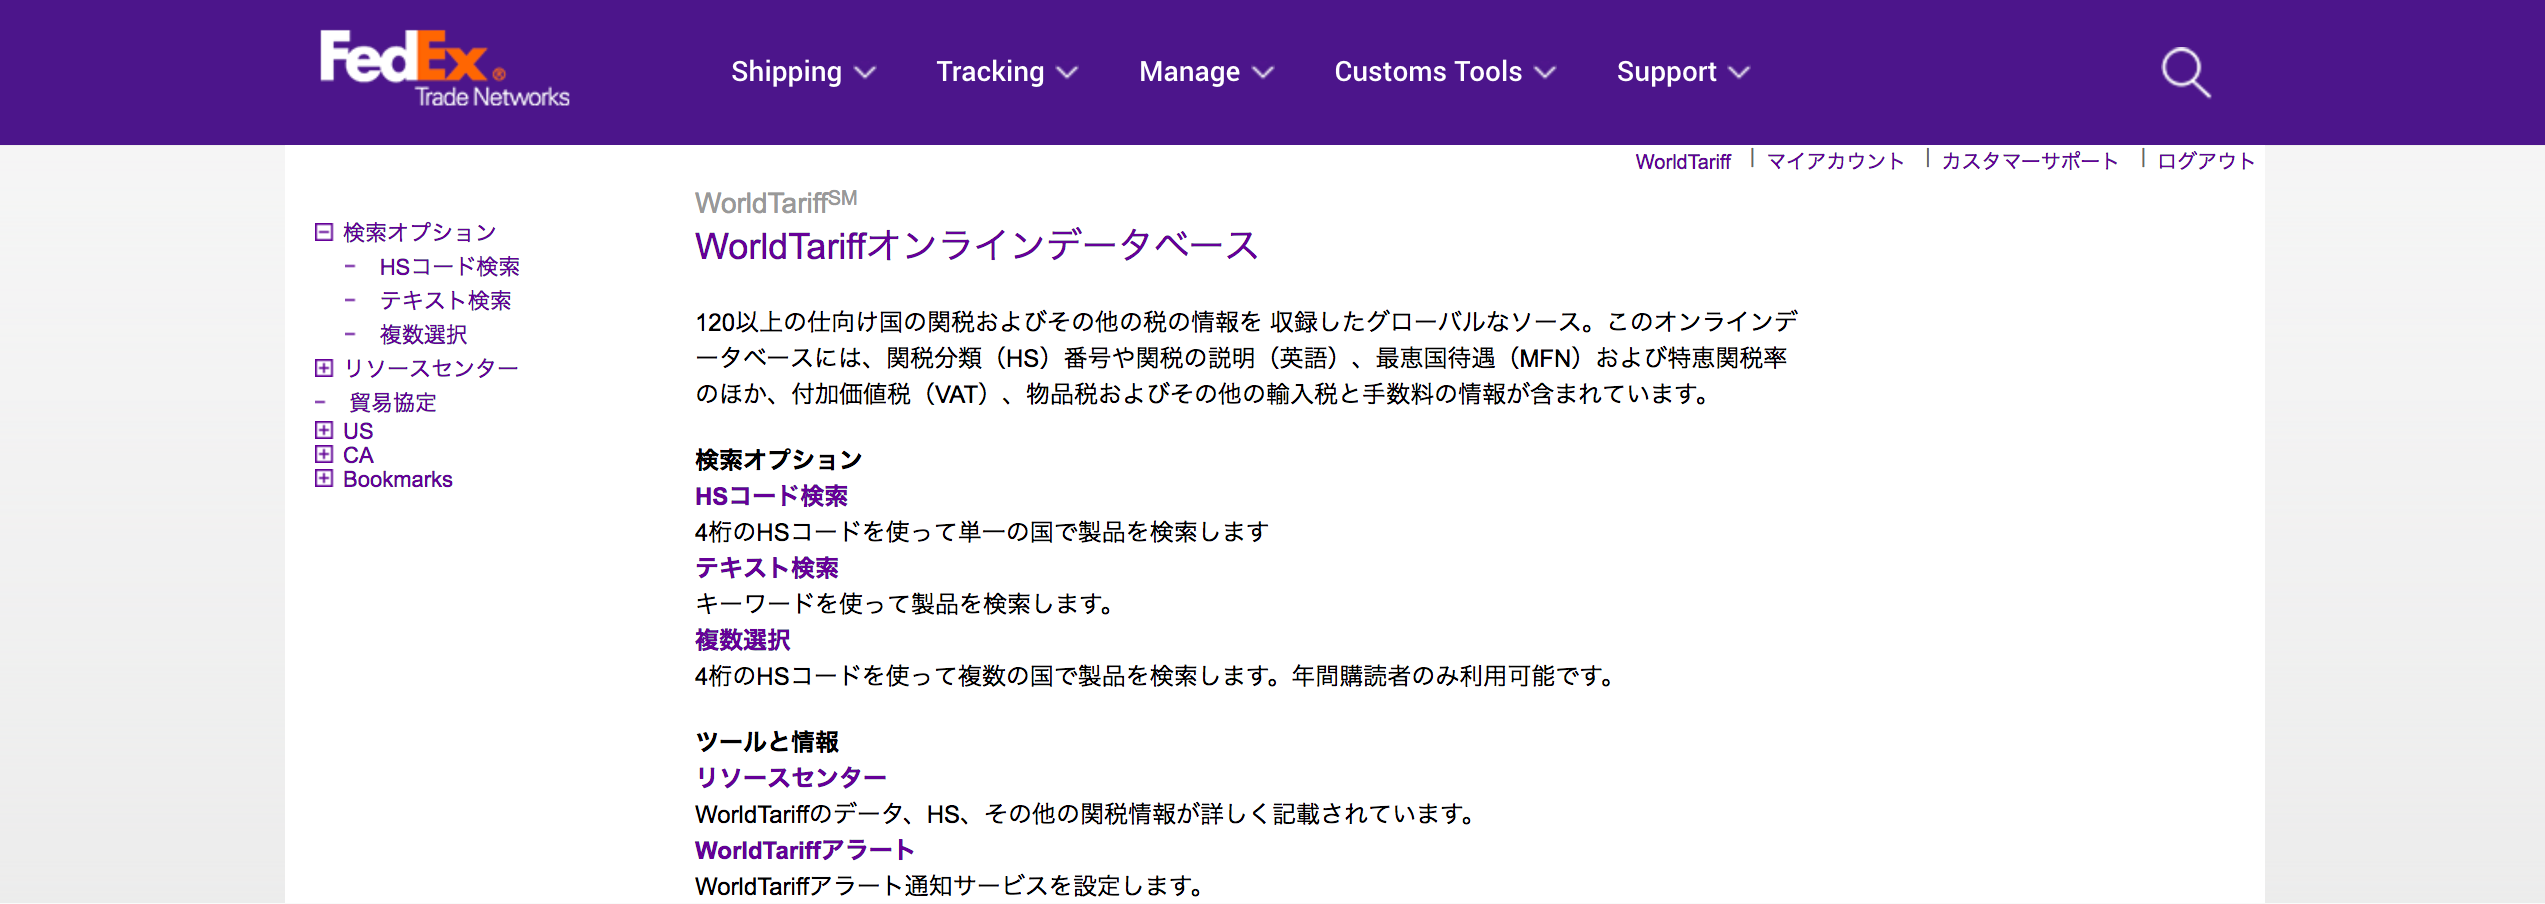The height and width of the screenshot is (904, 2545).
Task: Expand the リソースセンター tree node
Action: [x=324, y=368]
